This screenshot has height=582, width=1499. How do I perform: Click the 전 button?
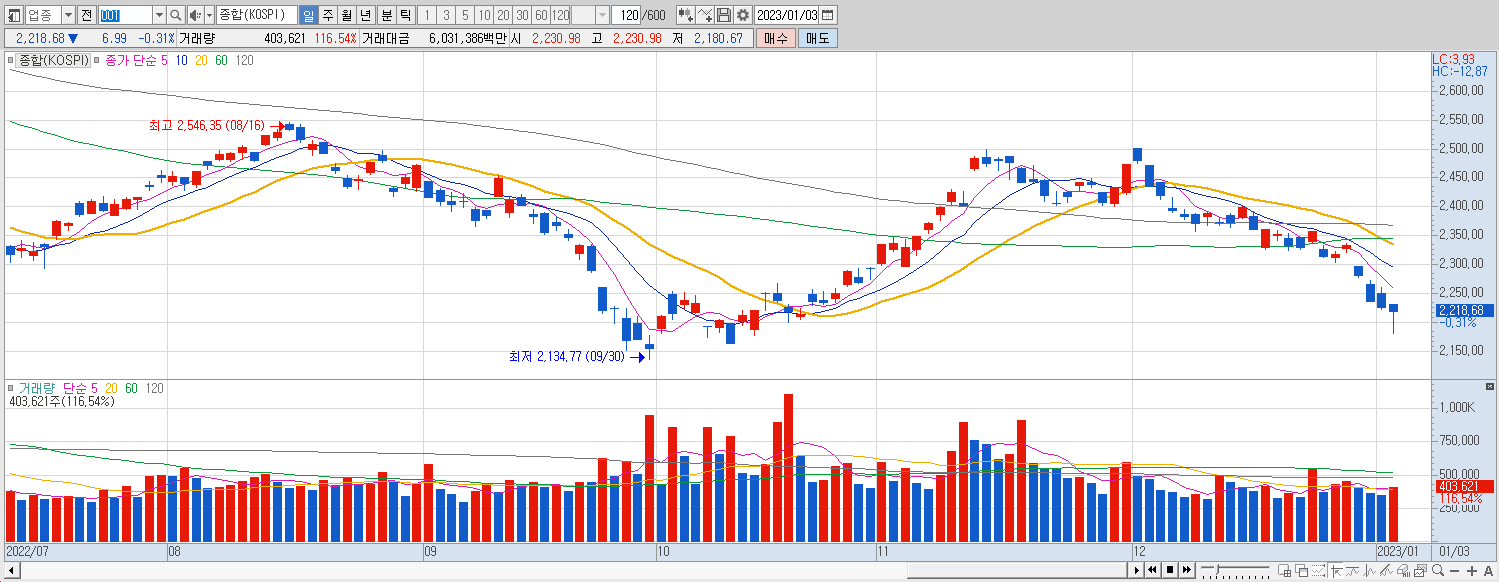[86, 15]
